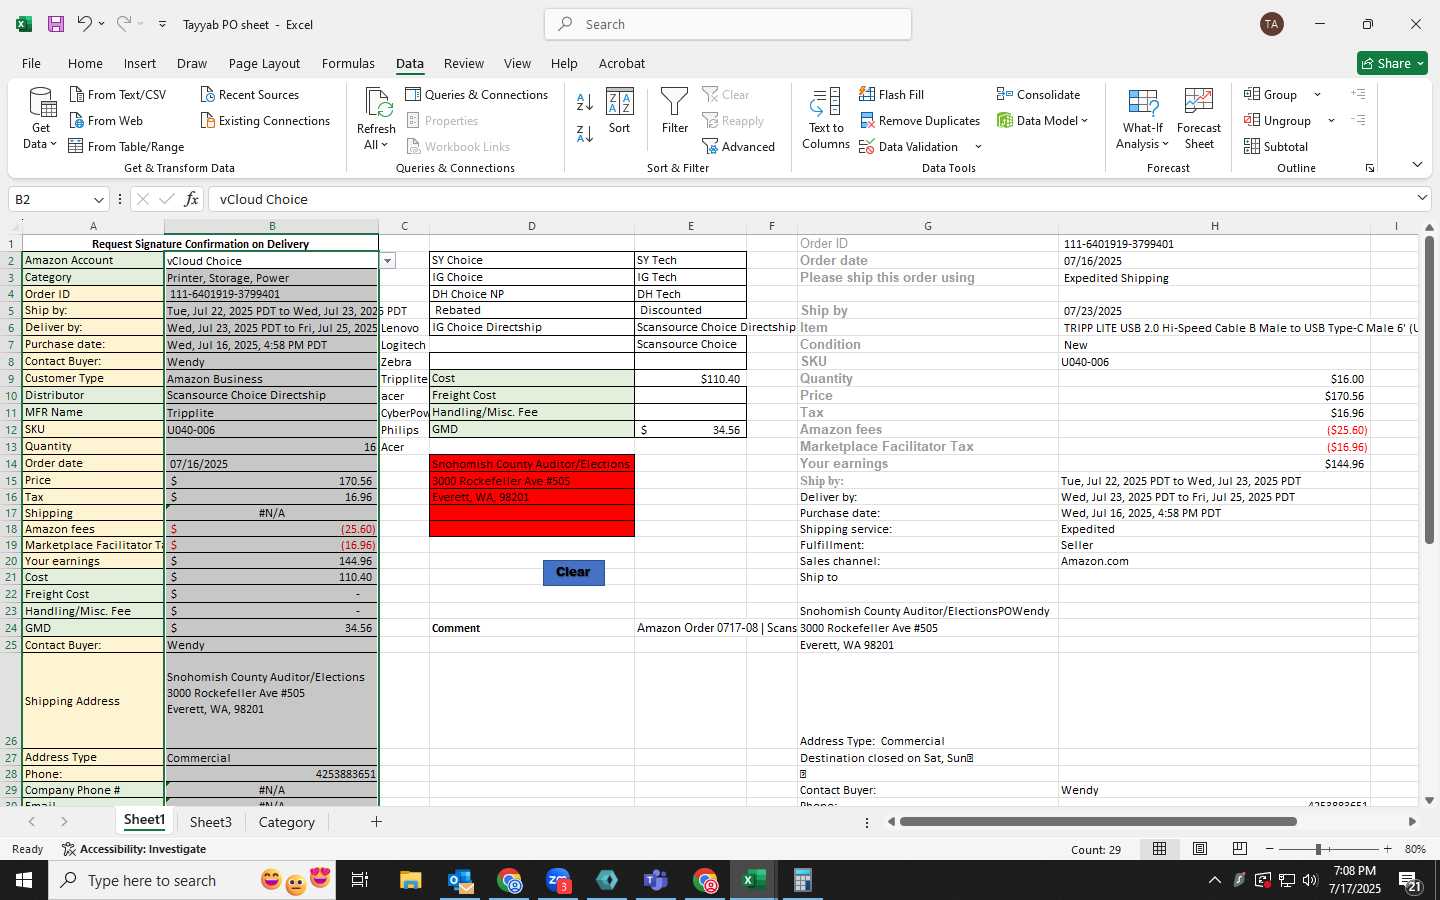
Task: Click the Share button
Action: pyautogui.click(x=1392, y=63)
